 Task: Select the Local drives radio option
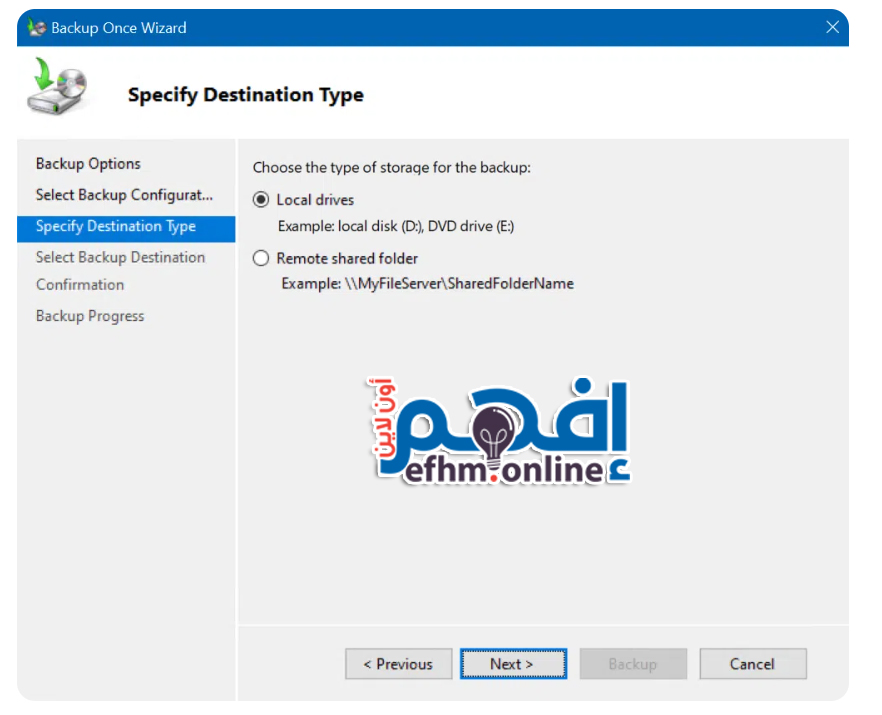pyautogui.click(x=262, y=200)
